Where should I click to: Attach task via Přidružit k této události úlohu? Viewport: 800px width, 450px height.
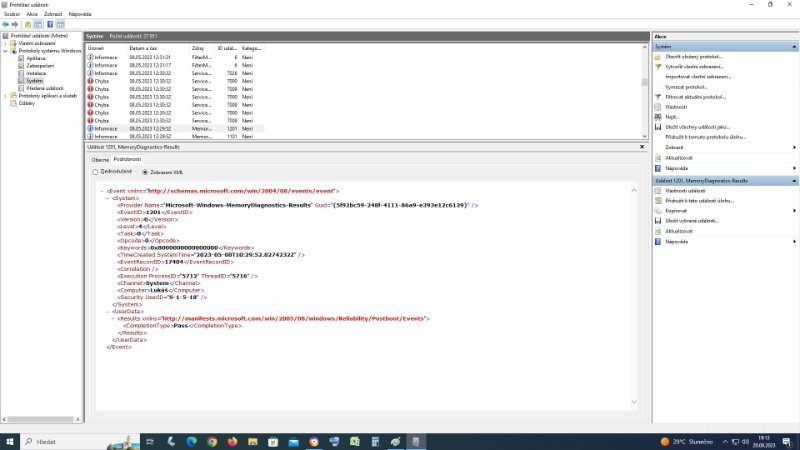pos(699,201)
